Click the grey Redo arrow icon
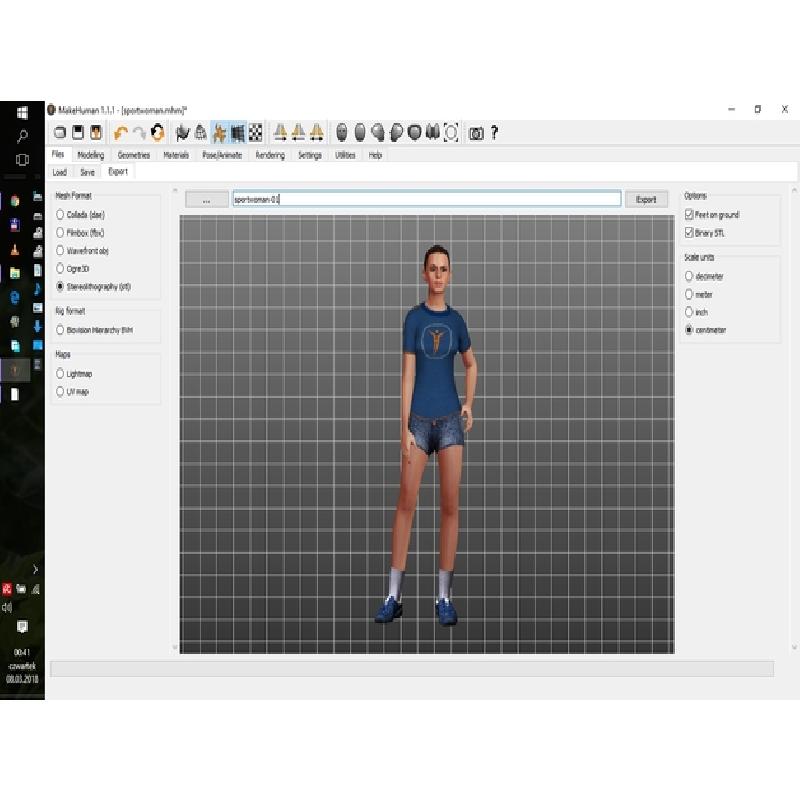The height and width of the screenshot is (800, 800). pos(139,133)
